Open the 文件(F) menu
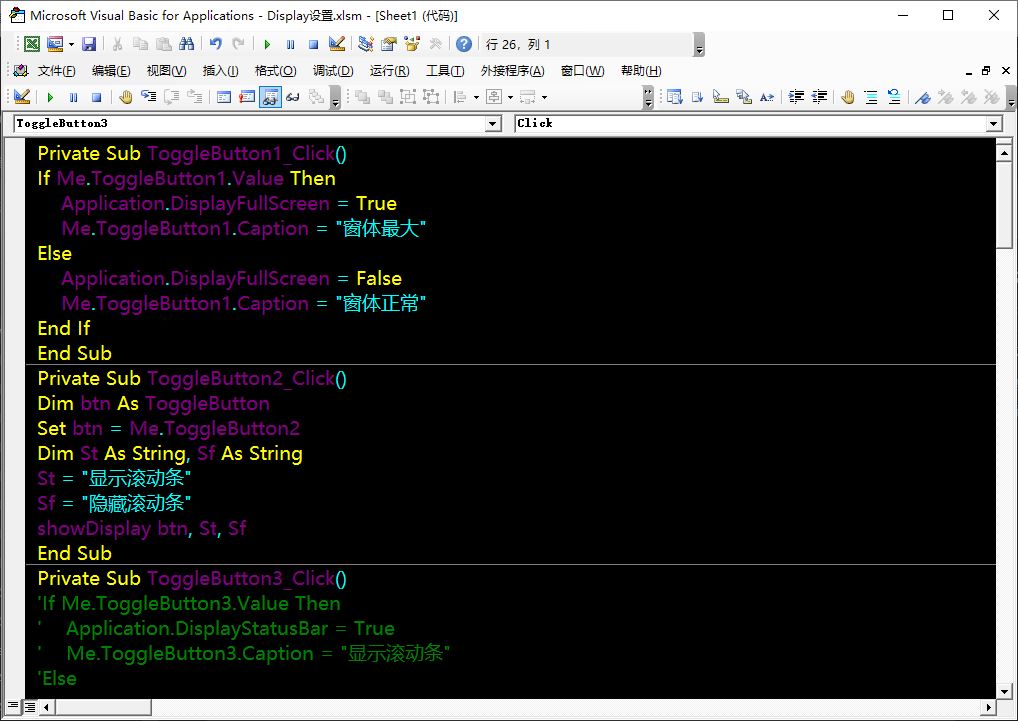The image size is (1018, 721). [56, 71]
